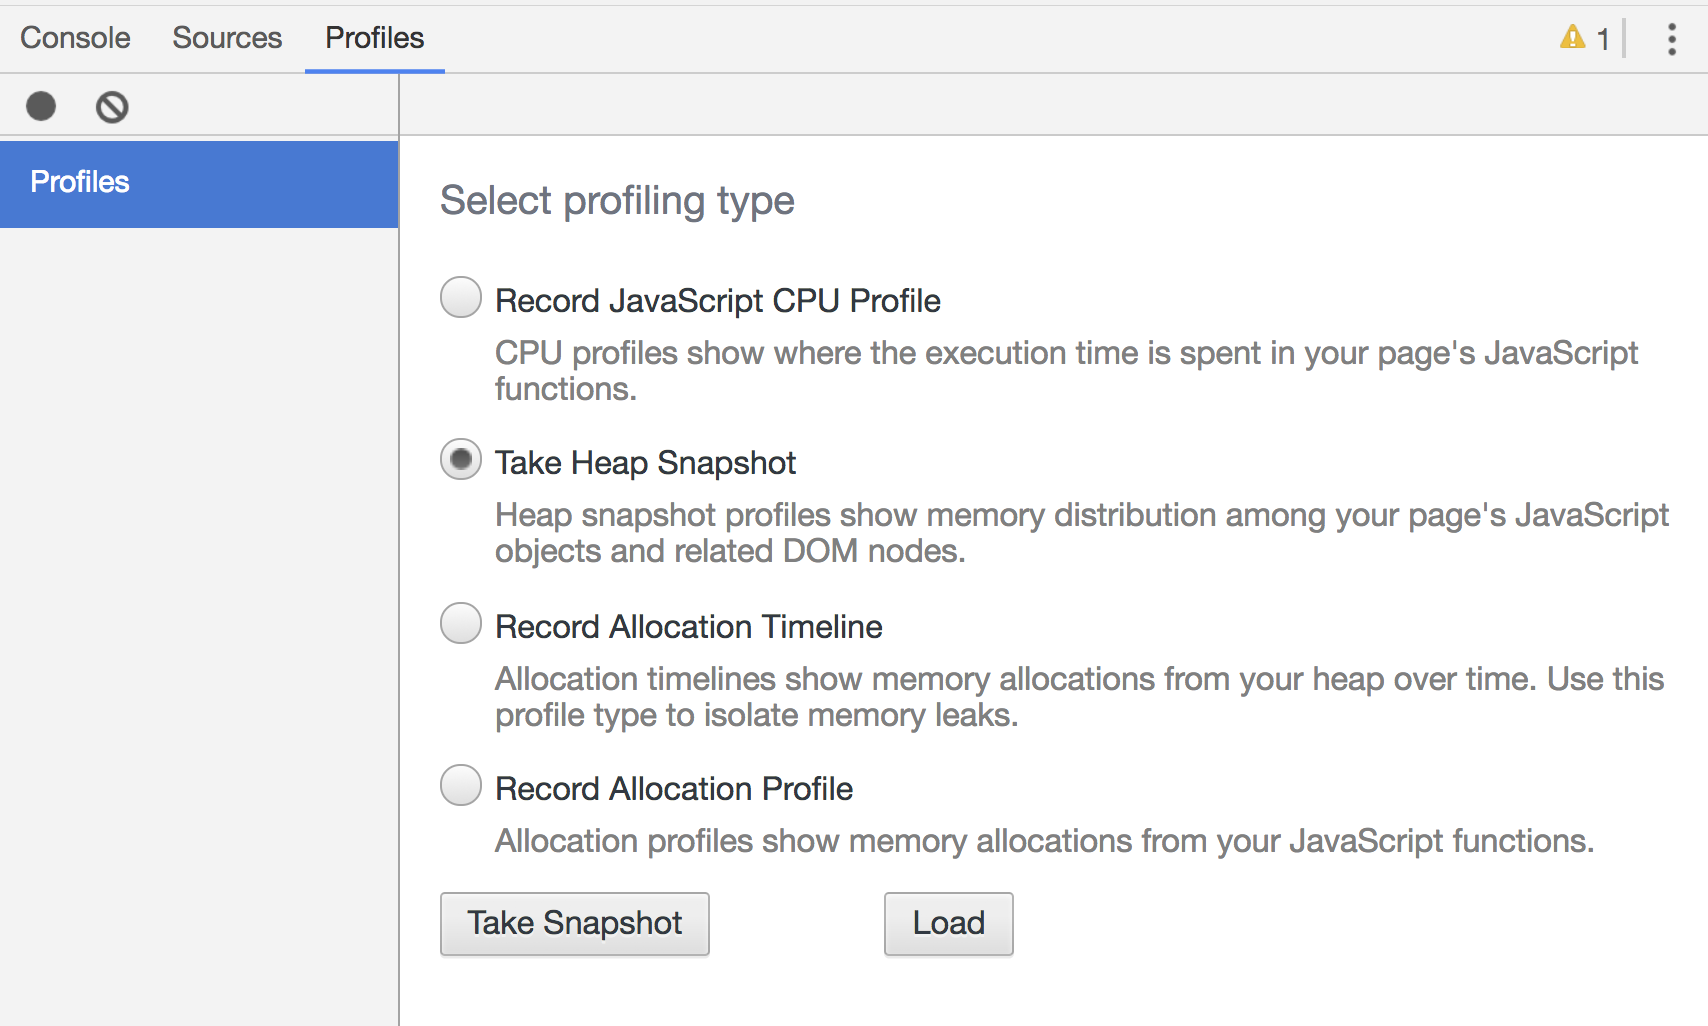Click the yellow warning triangle icon
Viewport: 1708px width, 1026px height.
(1573, 38)
